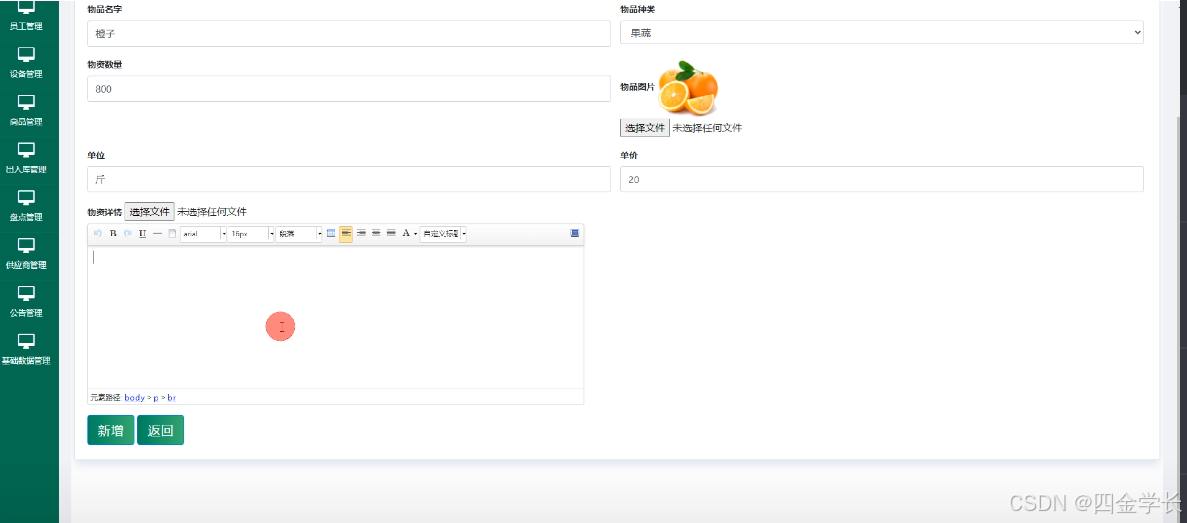This screenshot has height=523, width=1187.
Task: Click 选择文件 under the orange picture
Action: (x=644, y=128)
